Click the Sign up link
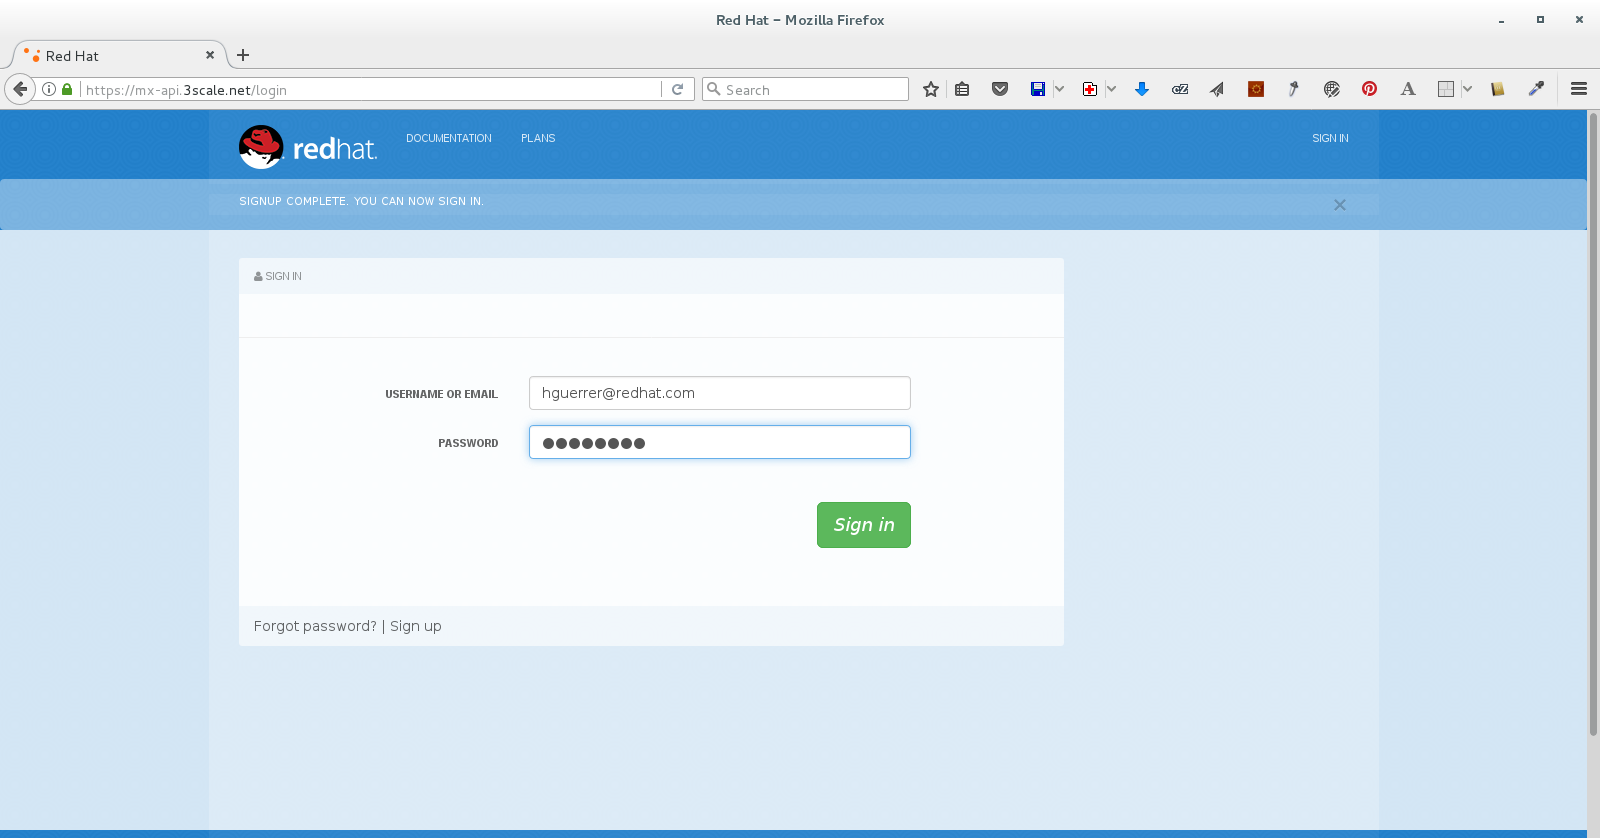Image resolution: width=1600 pixels, height=838 pixels. point(416,626)
